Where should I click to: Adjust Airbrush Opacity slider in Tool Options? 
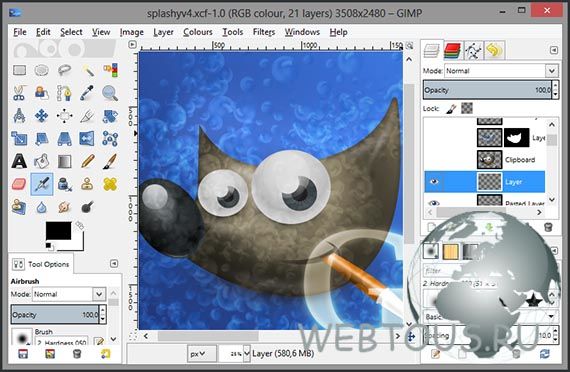point(56,315)
